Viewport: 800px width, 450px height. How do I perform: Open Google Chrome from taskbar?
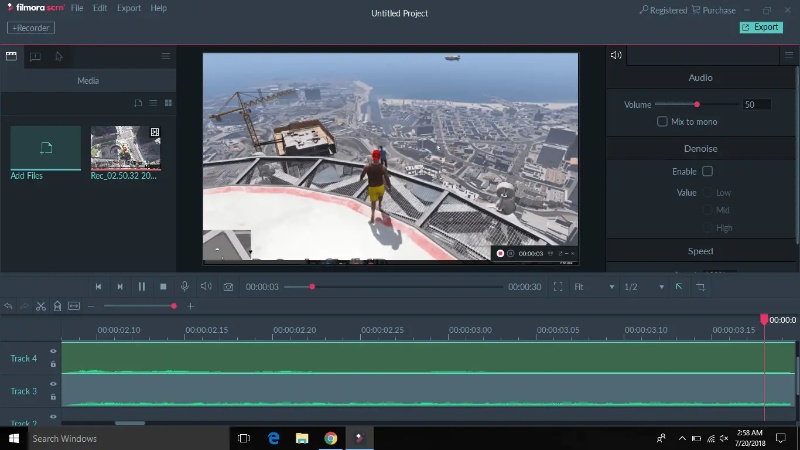coord(331,438)
